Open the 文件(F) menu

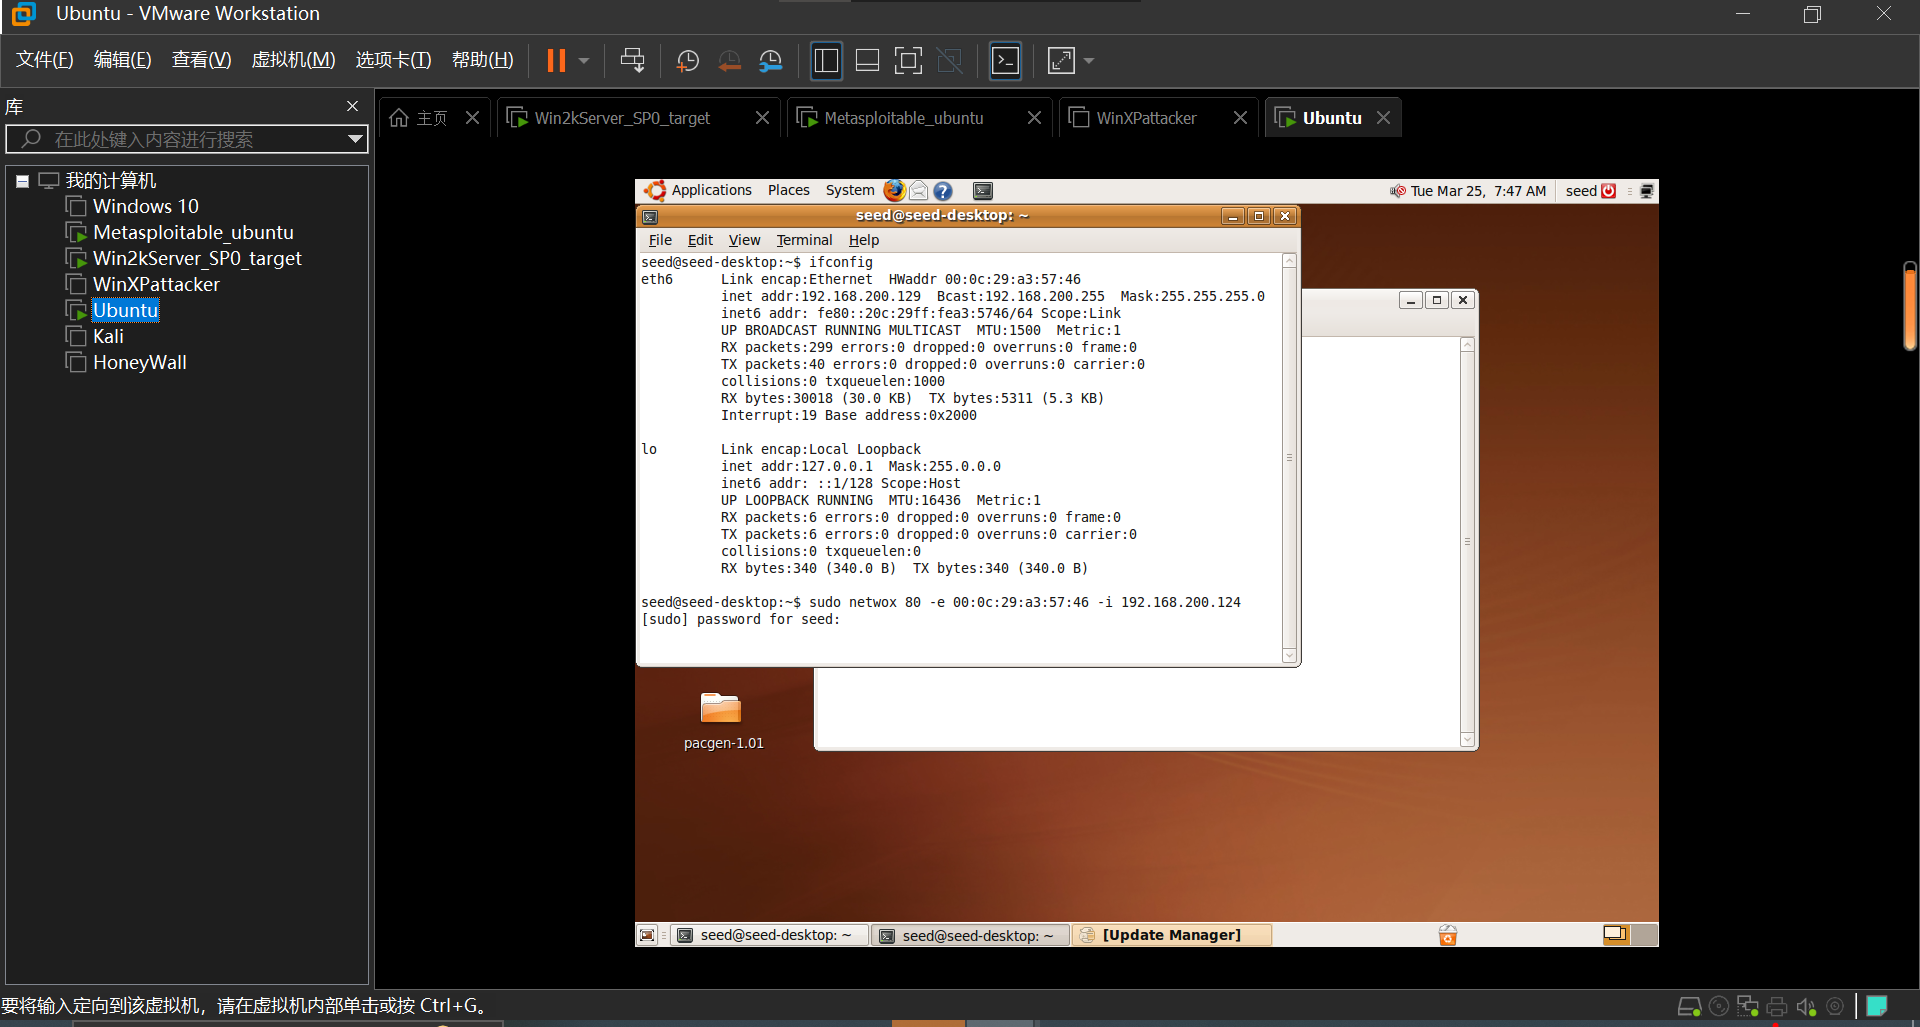(45, 60)
